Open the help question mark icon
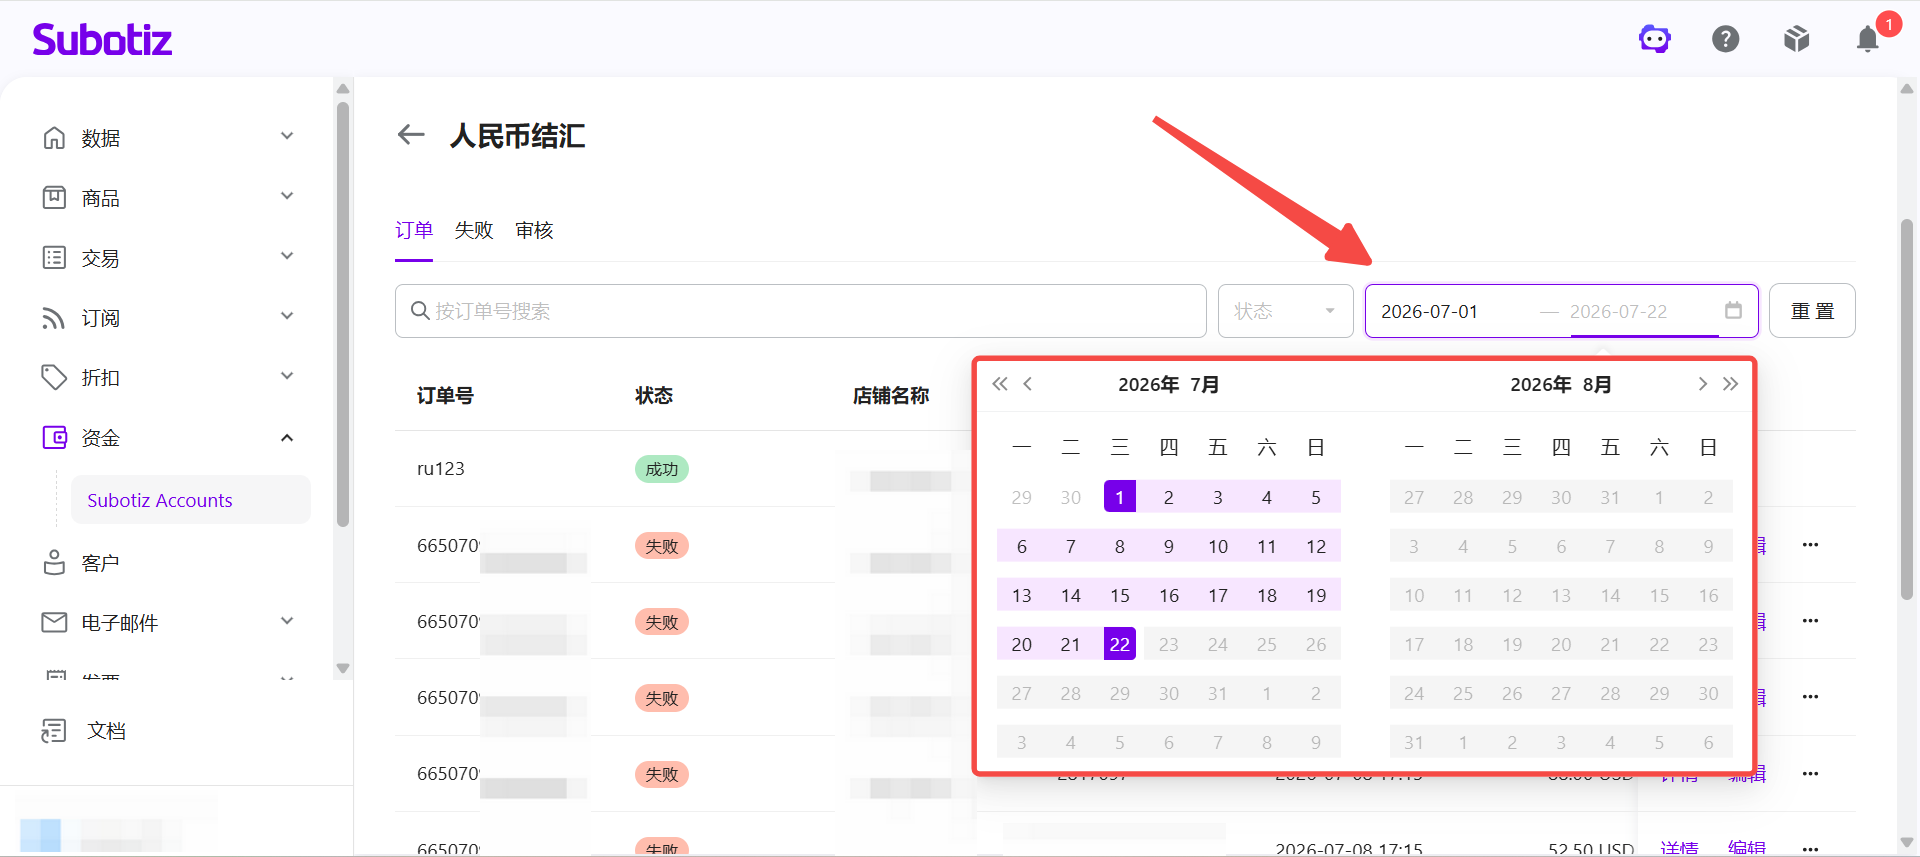Viewport: 1920px width, 857px height. pos(1726,39)
